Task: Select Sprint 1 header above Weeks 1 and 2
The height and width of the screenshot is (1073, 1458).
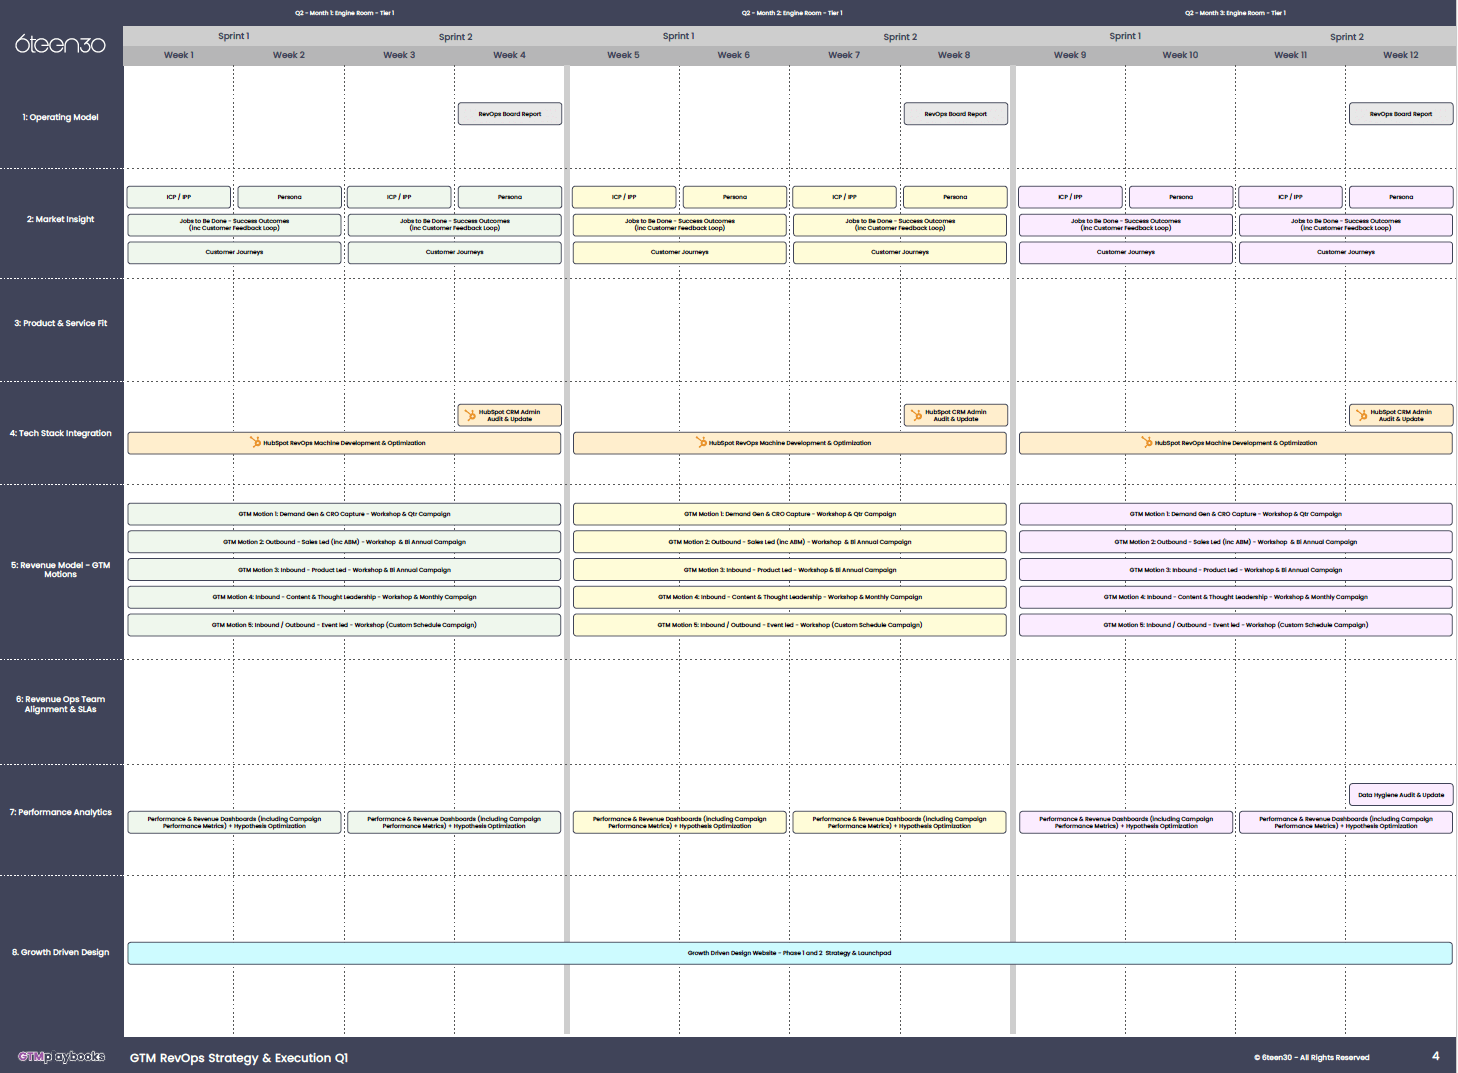Action: point(234,36)
